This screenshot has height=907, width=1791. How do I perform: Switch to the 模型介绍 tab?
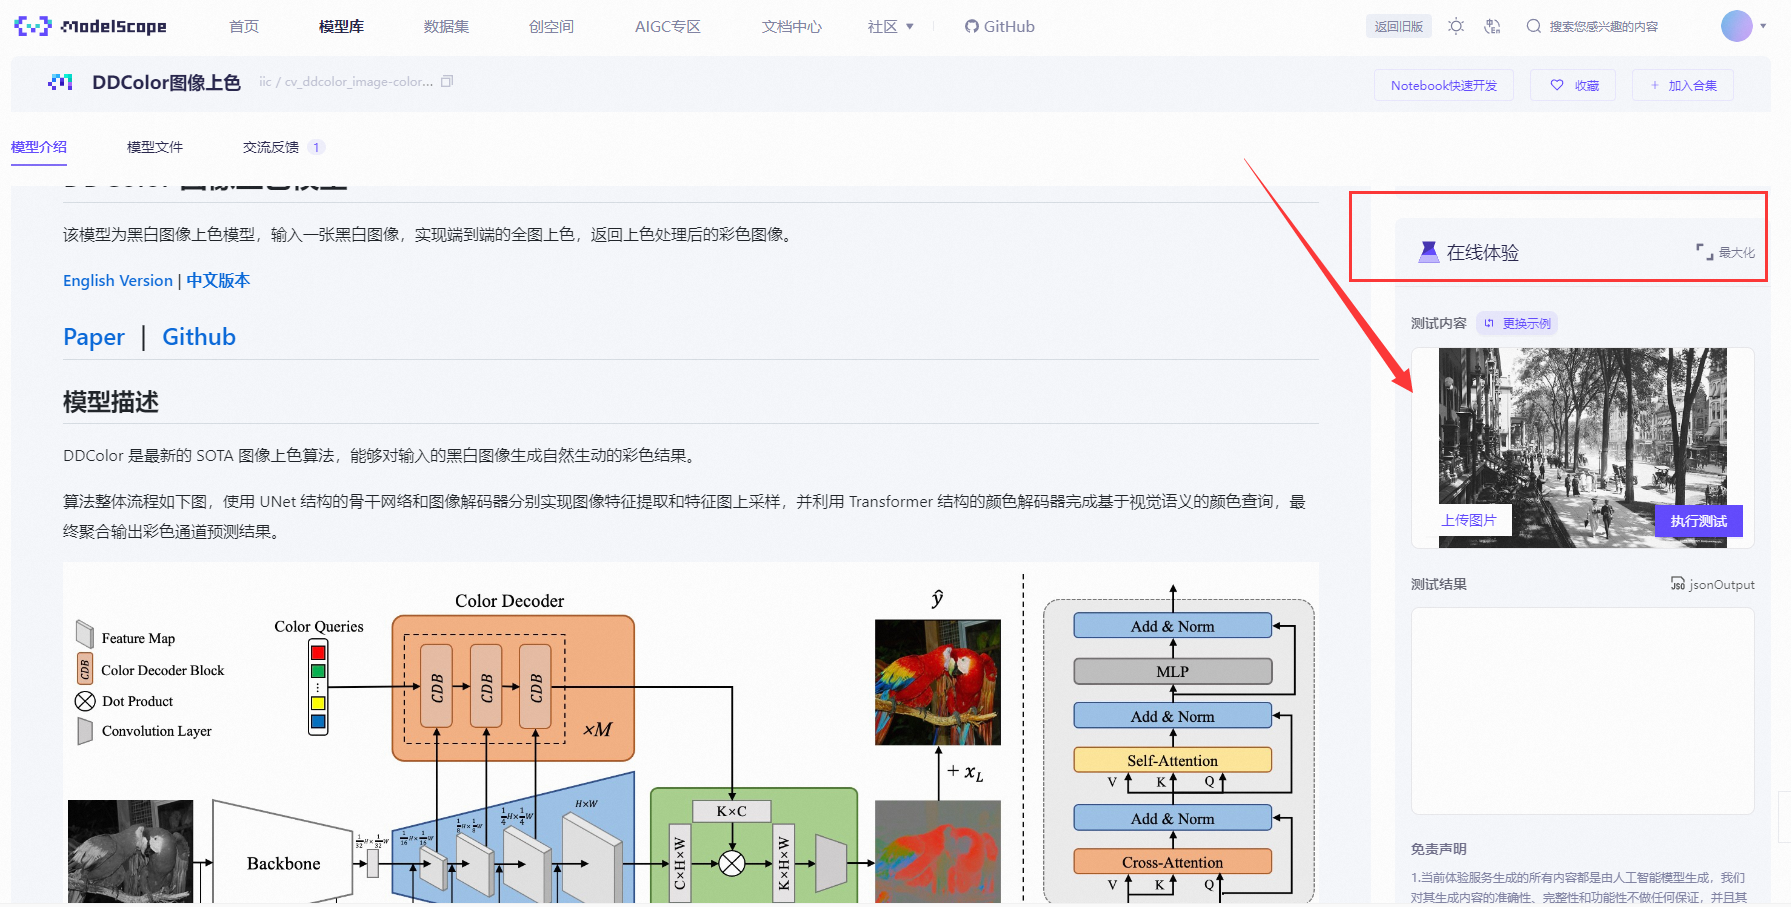click(39, 147)
